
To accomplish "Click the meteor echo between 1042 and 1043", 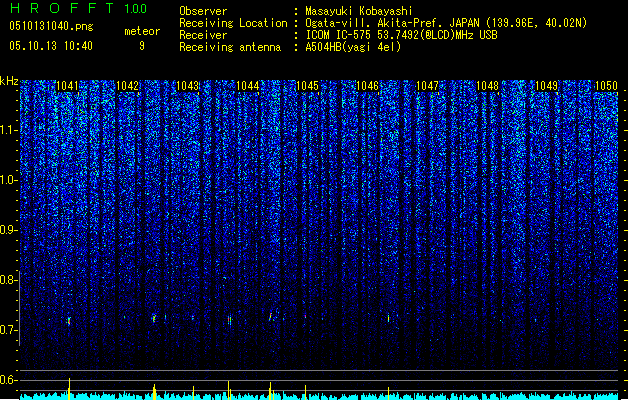I will pyautogui.click(x=154, y=319).
